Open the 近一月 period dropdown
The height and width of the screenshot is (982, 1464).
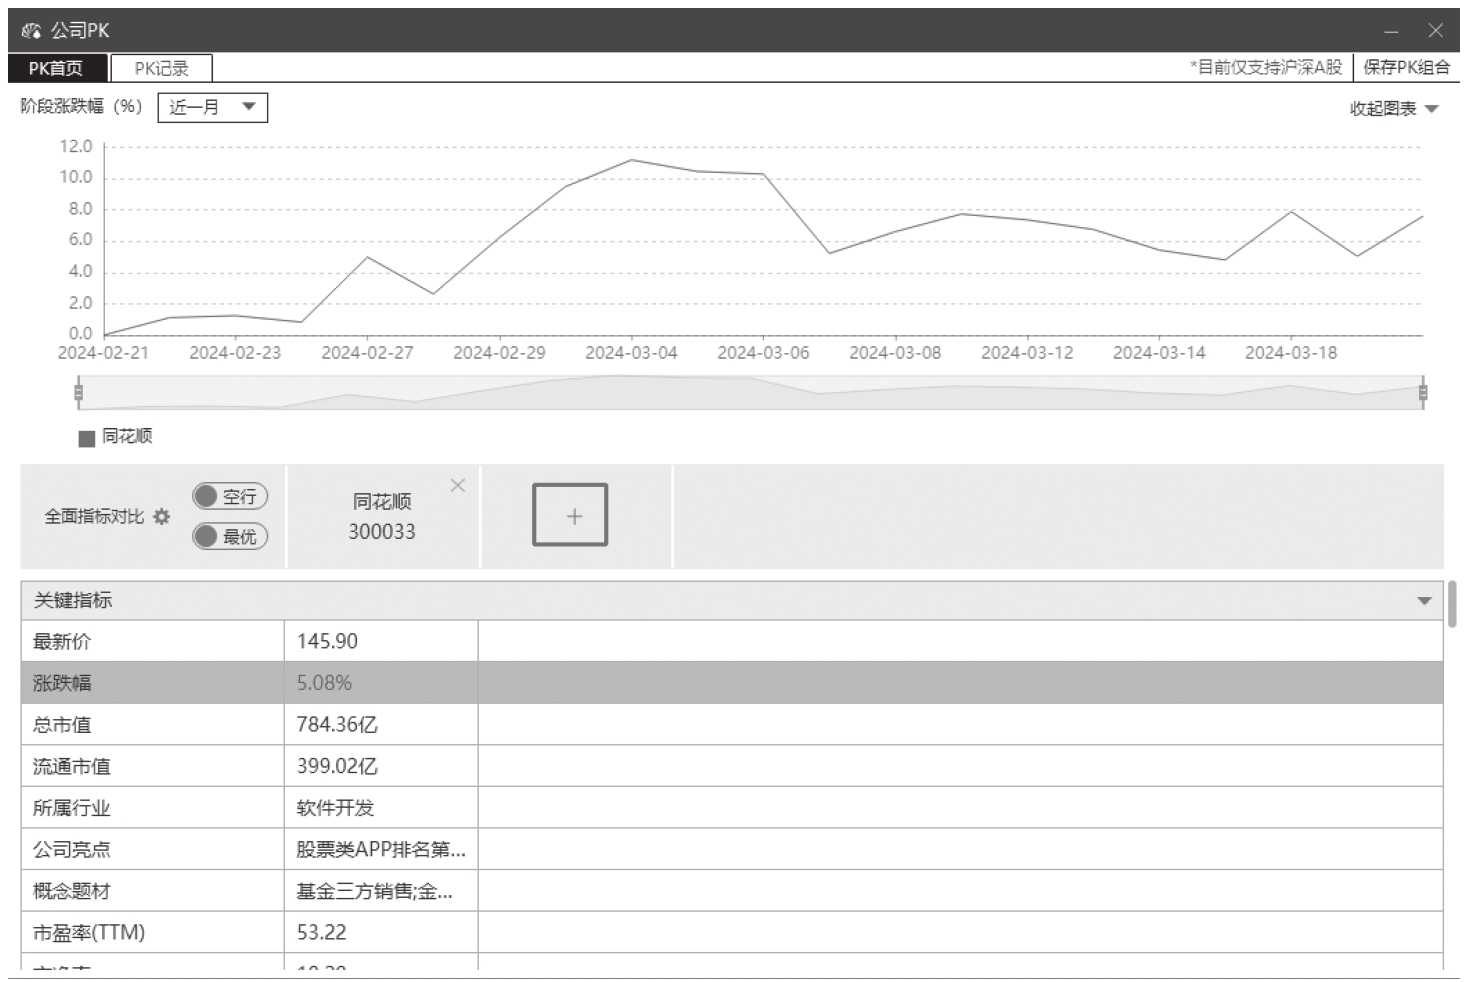[x=213, y=107]
